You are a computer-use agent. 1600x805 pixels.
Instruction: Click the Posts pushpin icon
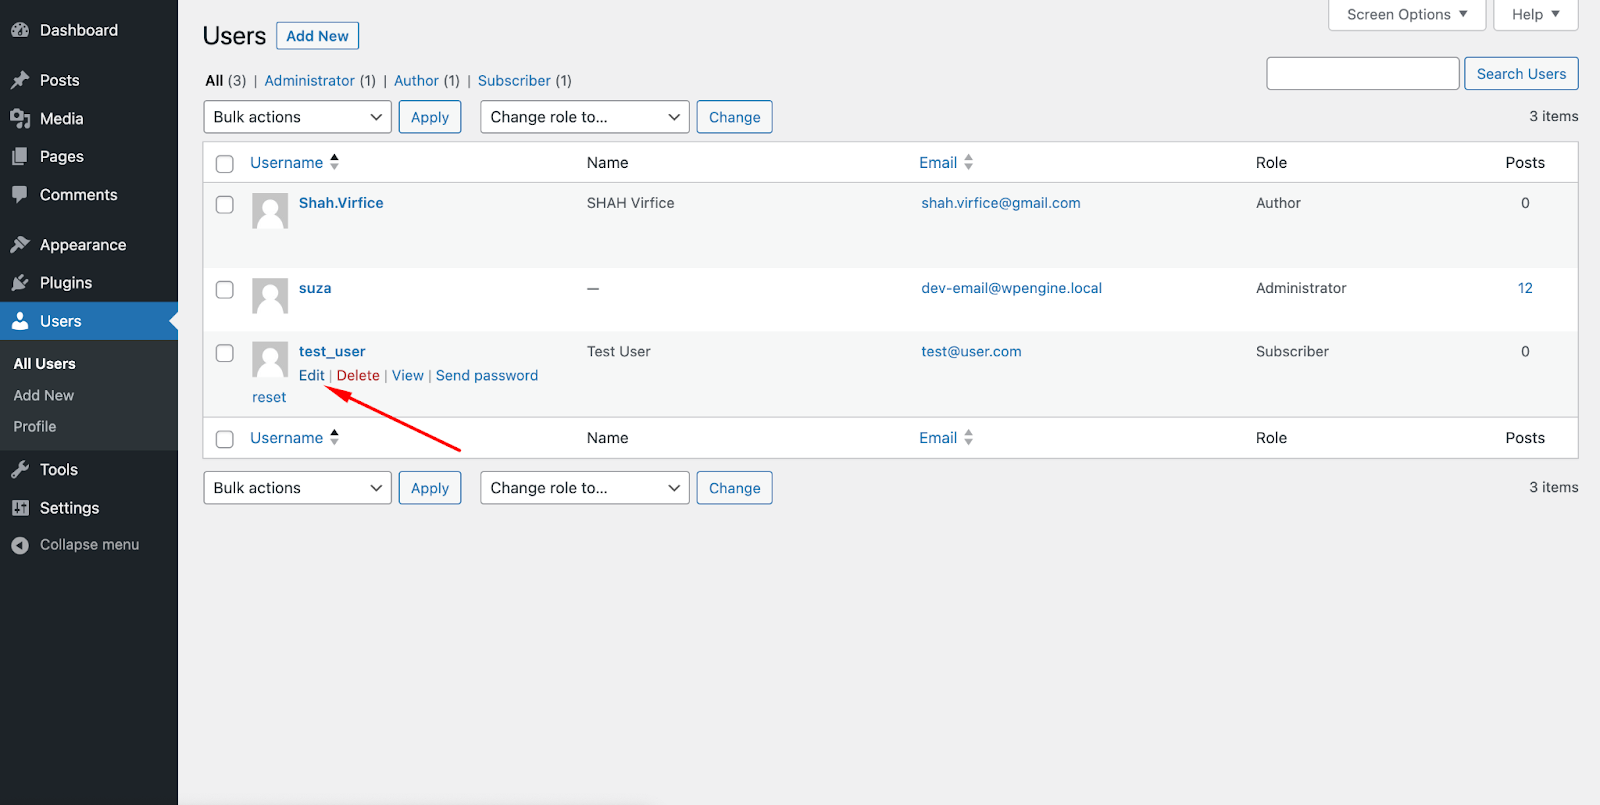point(20,80)
